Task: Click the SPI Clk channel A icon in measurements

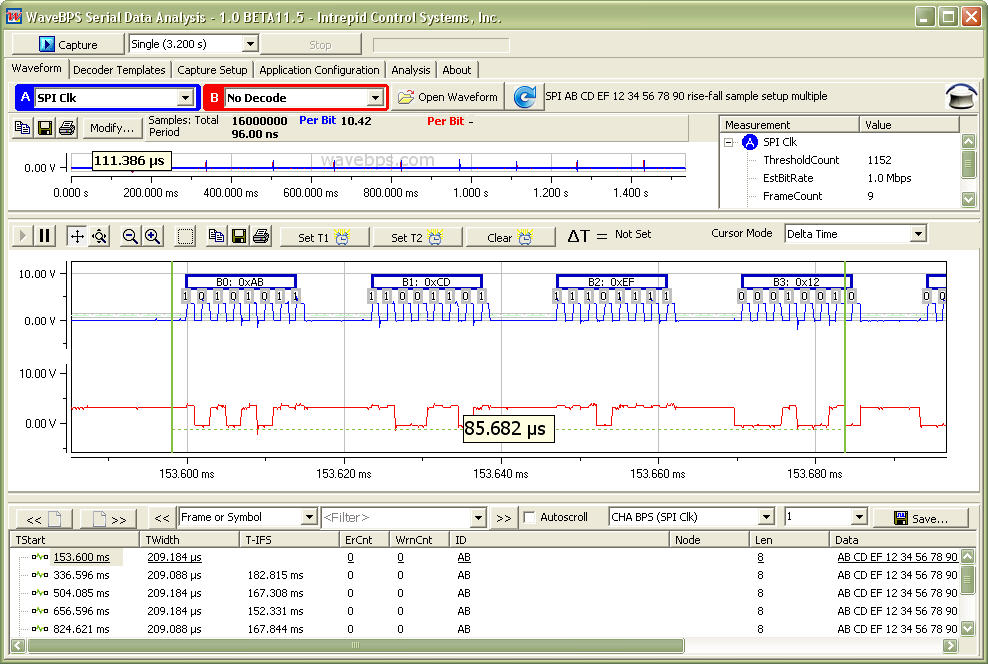Action: pyautogui.click(x=750, y=142)
